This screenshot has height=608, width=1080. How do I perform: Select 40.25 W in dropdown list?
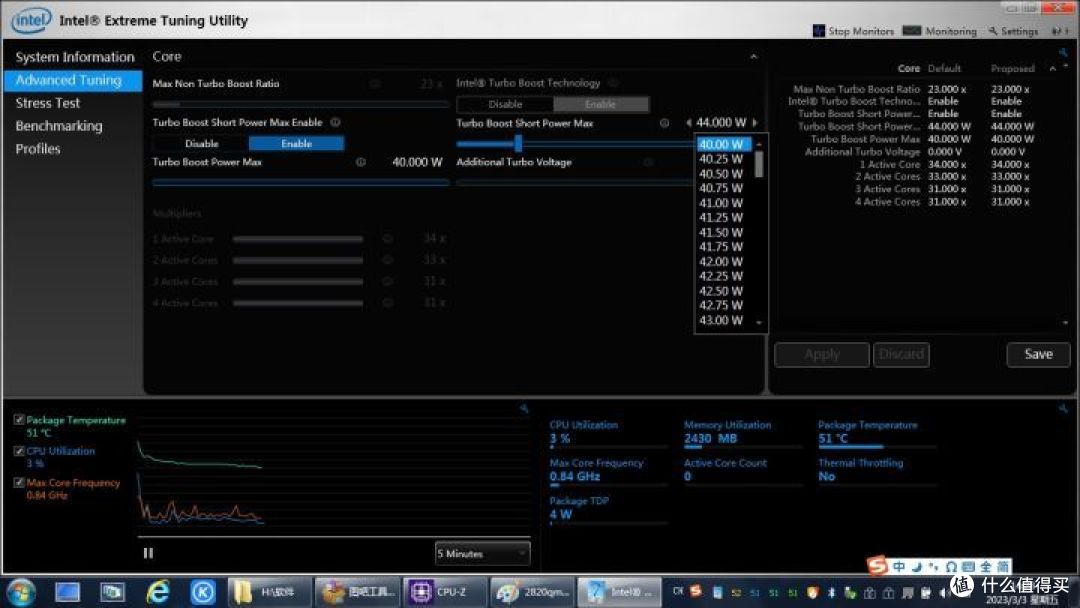721,159
